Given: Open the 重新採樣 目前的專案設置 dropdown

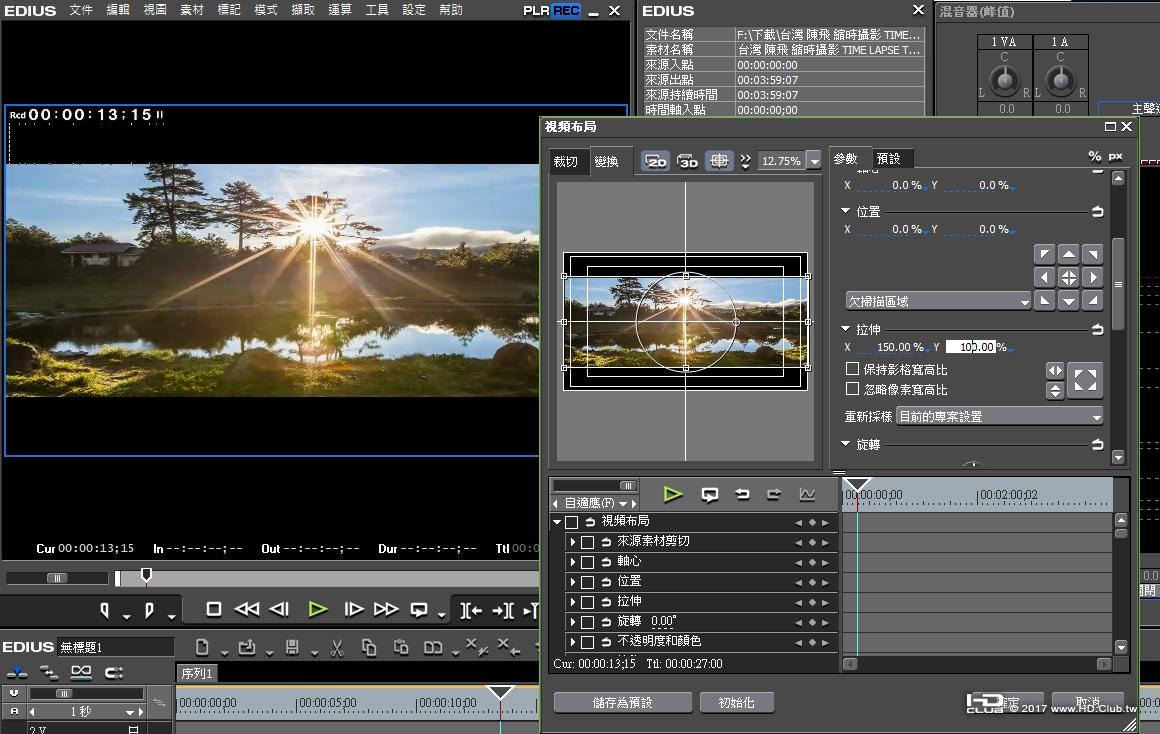Looking at the screenshot, I should click(999, 417).
